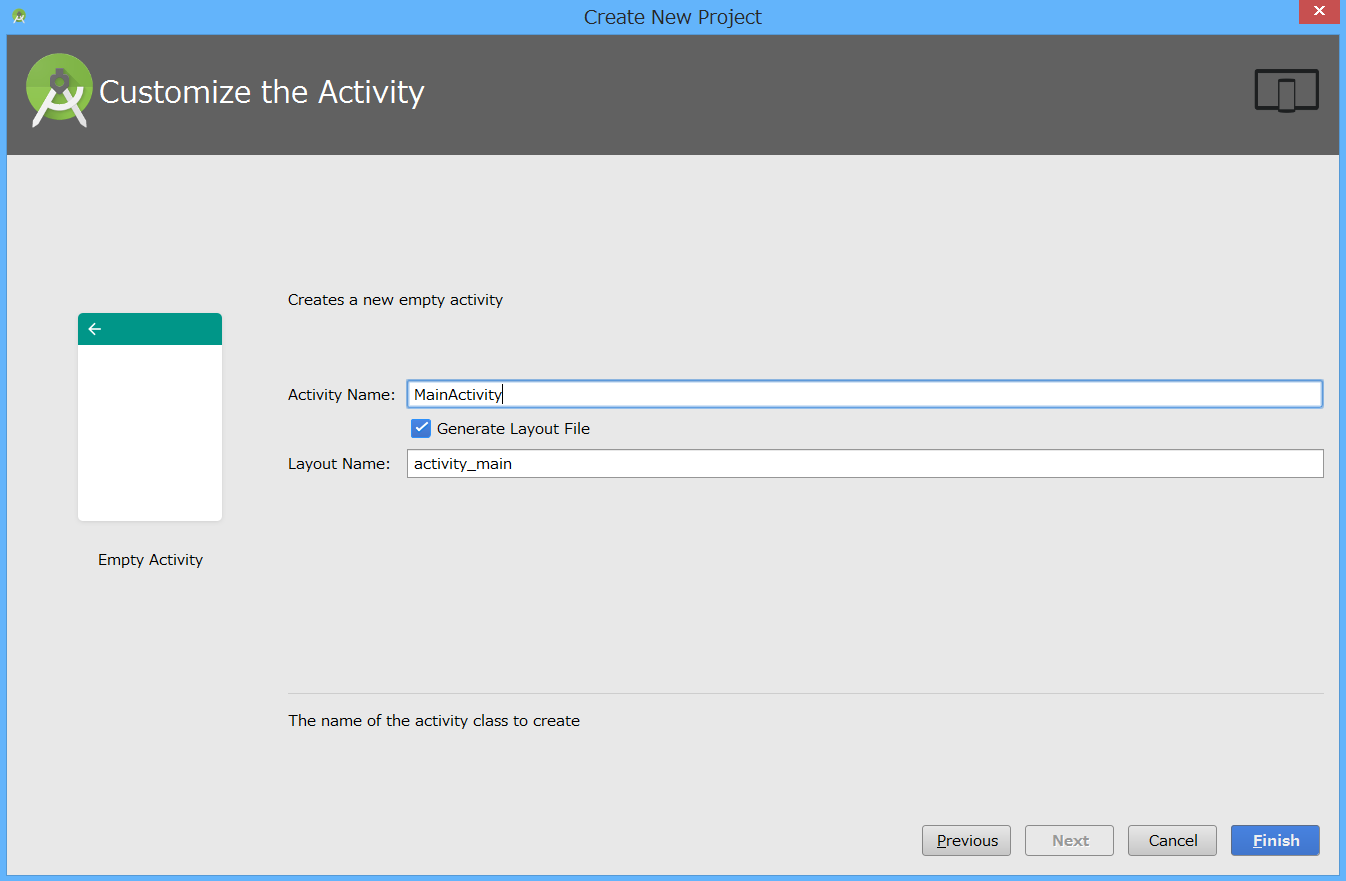Click the activity class help text at the bottom
Image resolution: width=1346 pixels, height=881 pixels.
point(433,721)
